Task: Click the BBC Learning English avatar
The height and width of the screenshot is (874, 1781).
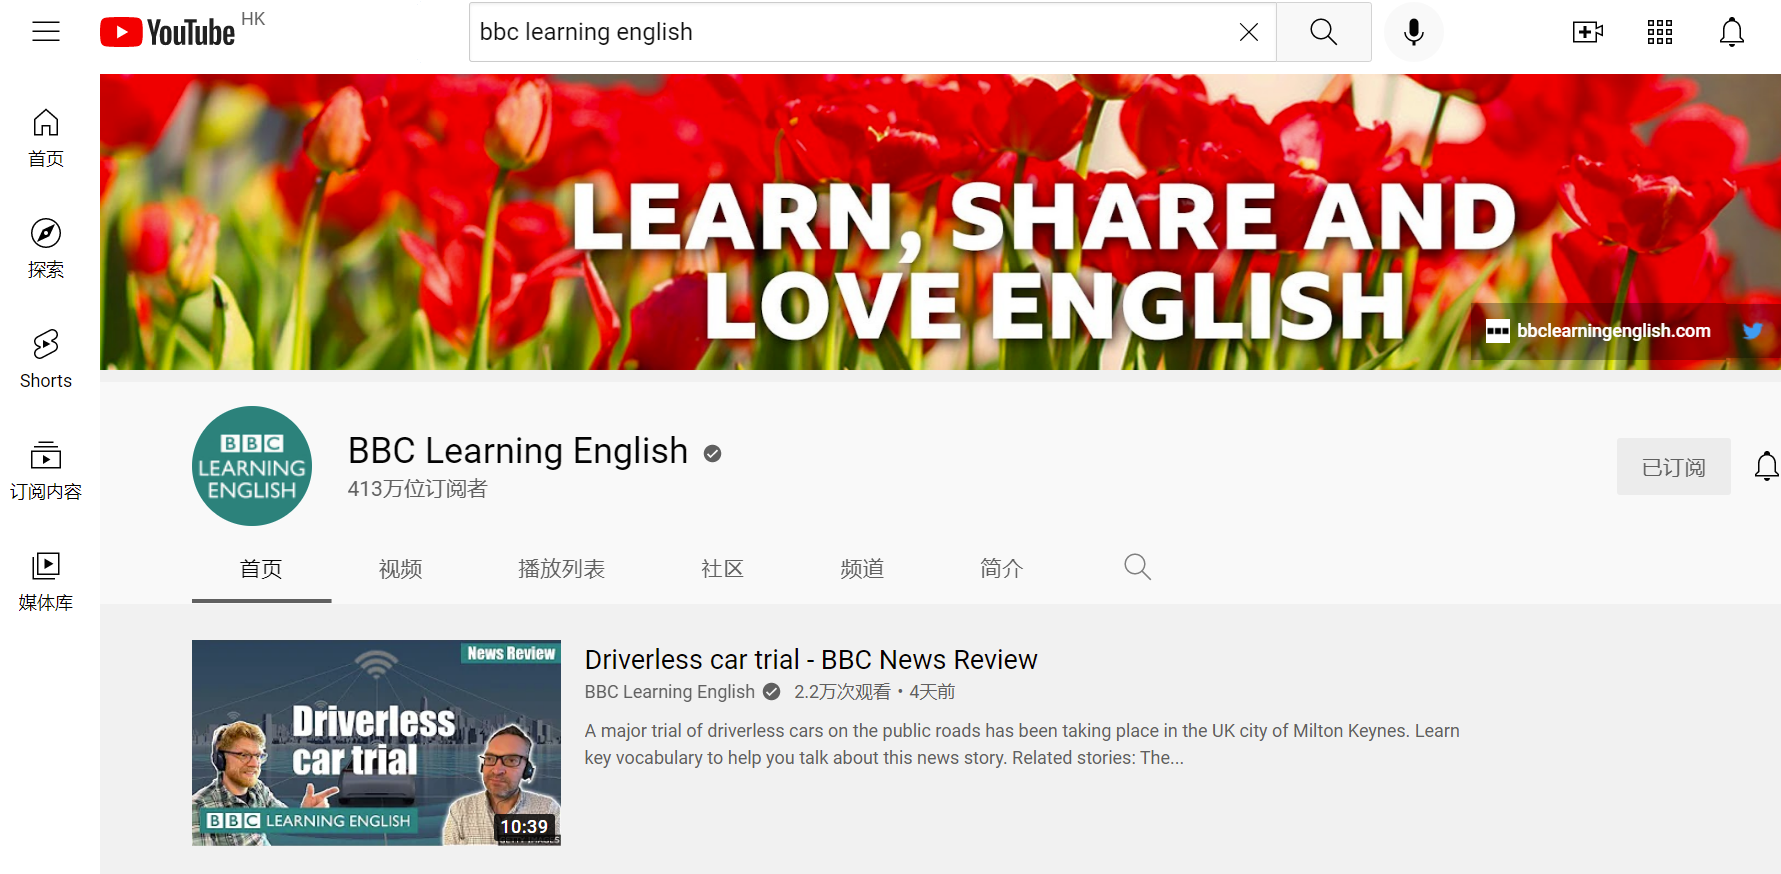Action: tap(252, 466)
